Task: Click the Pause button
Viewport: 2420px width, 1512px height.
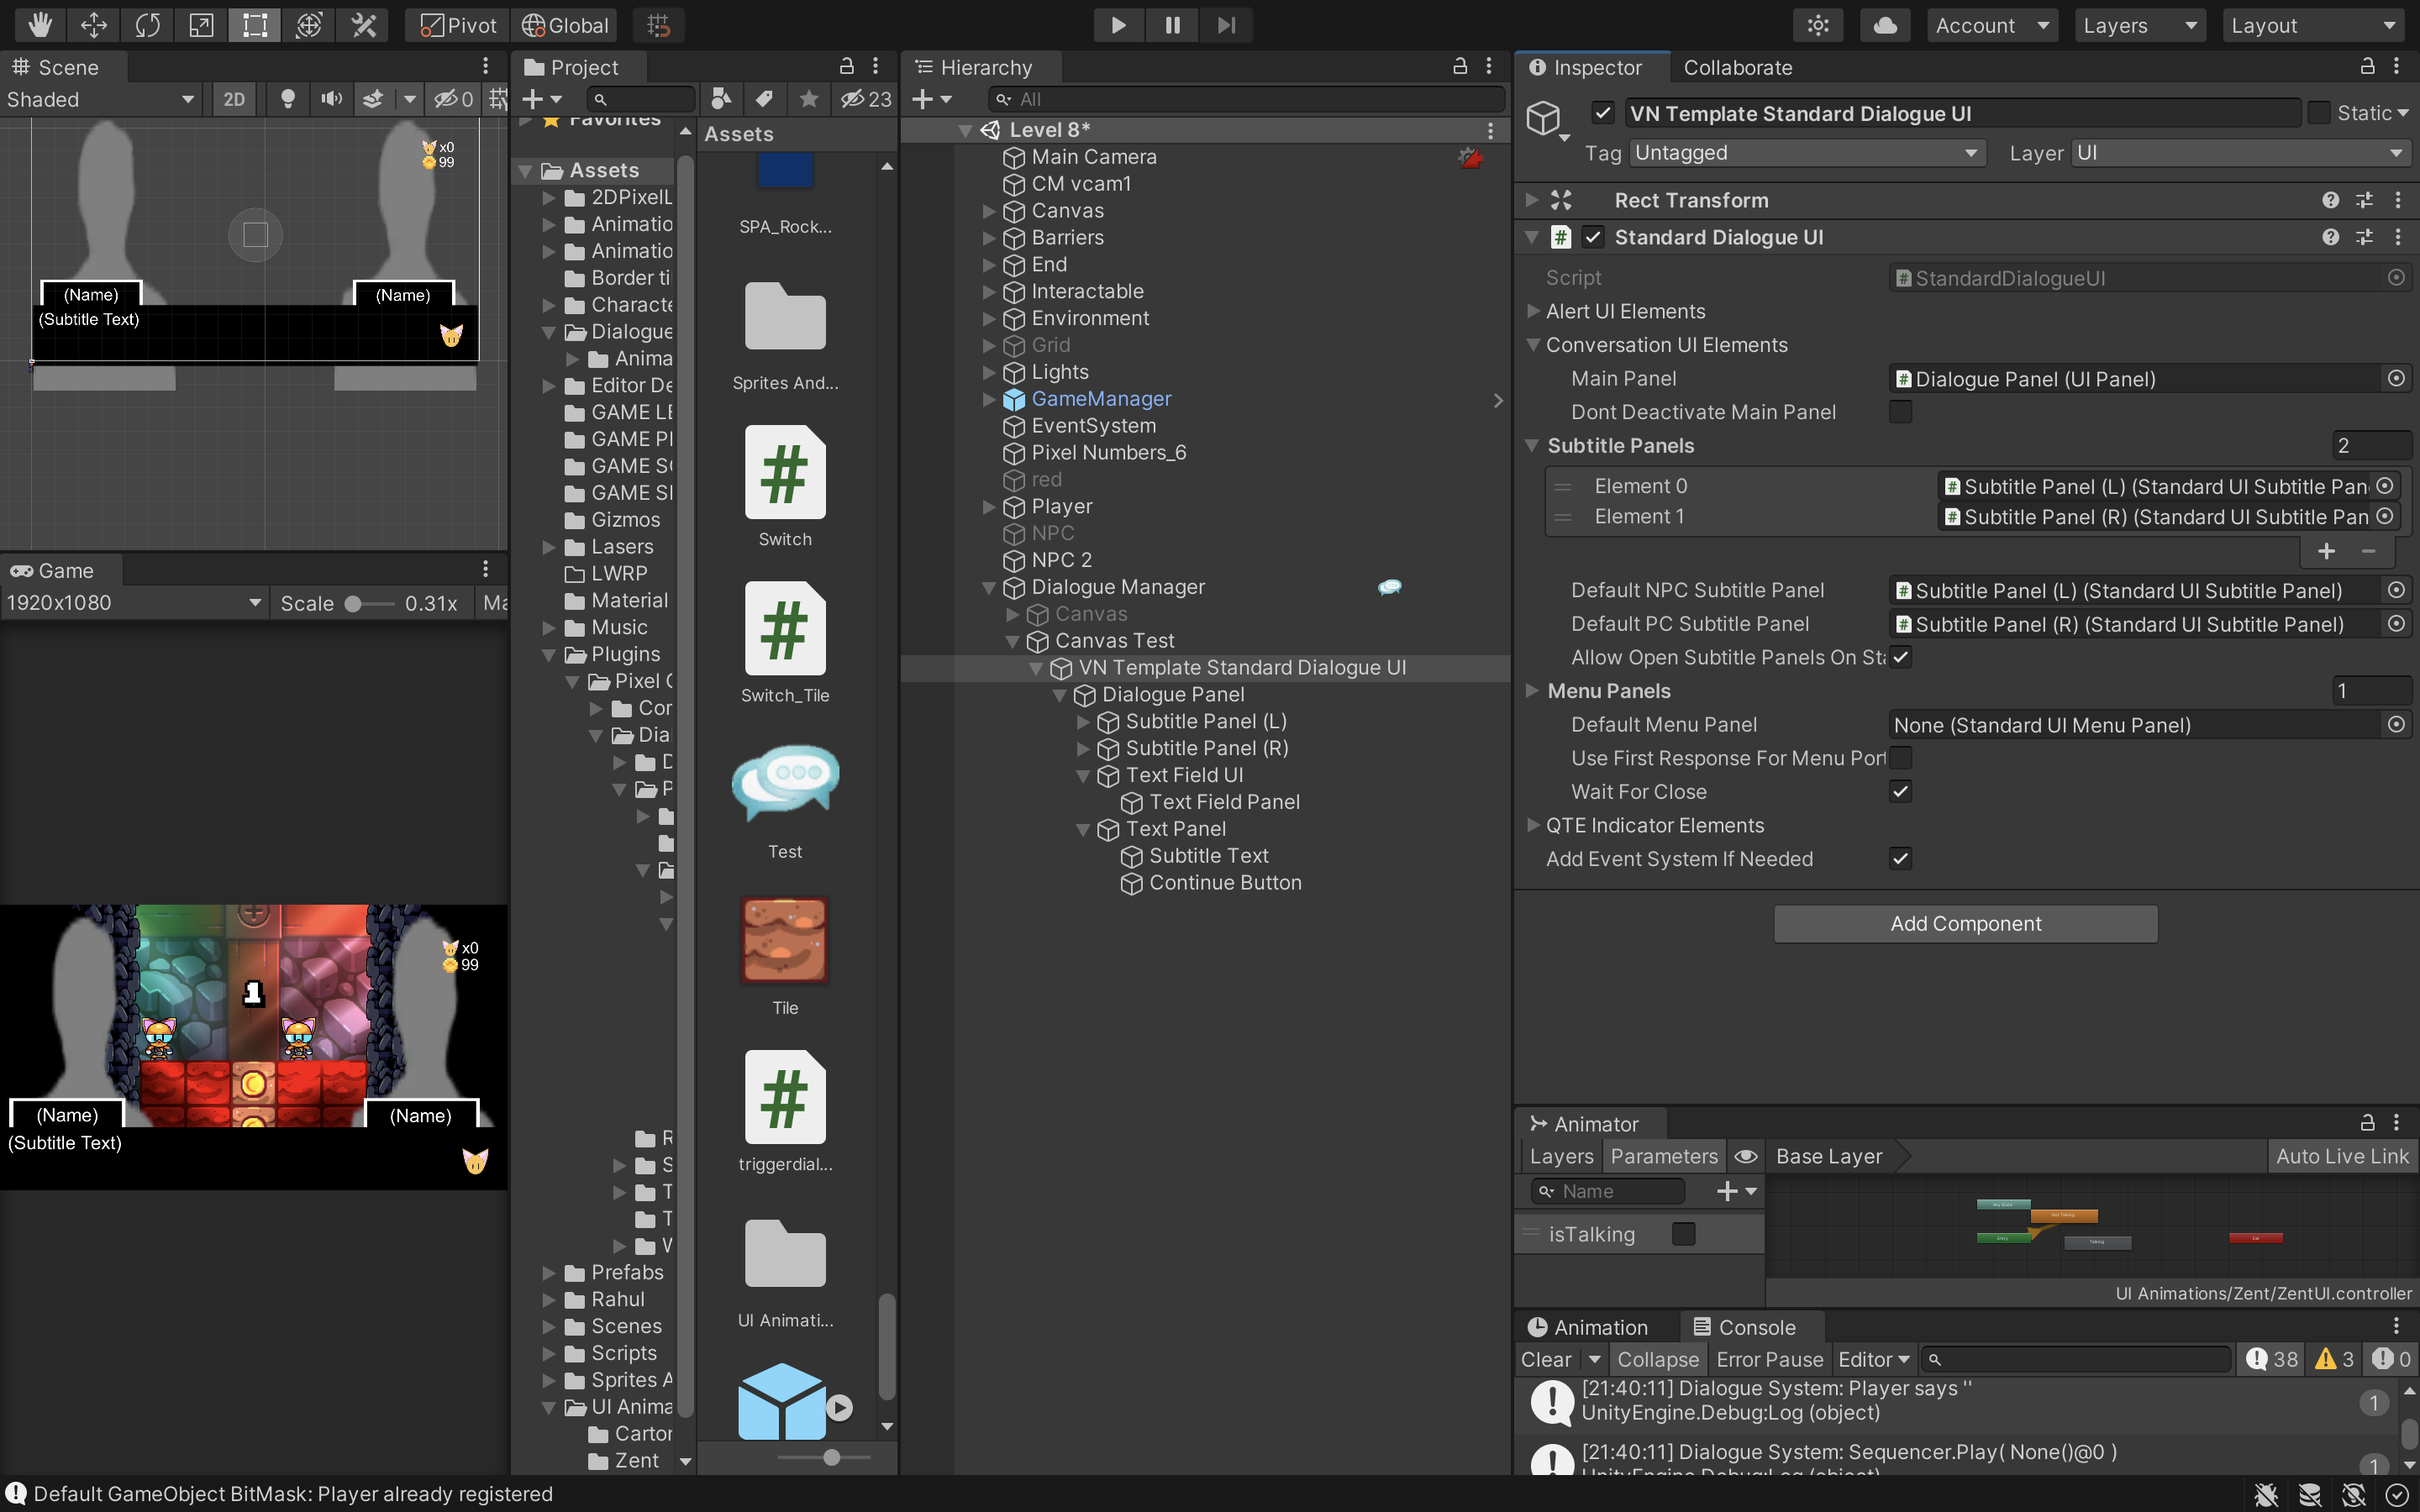Action: click(x=1172, y=25)
